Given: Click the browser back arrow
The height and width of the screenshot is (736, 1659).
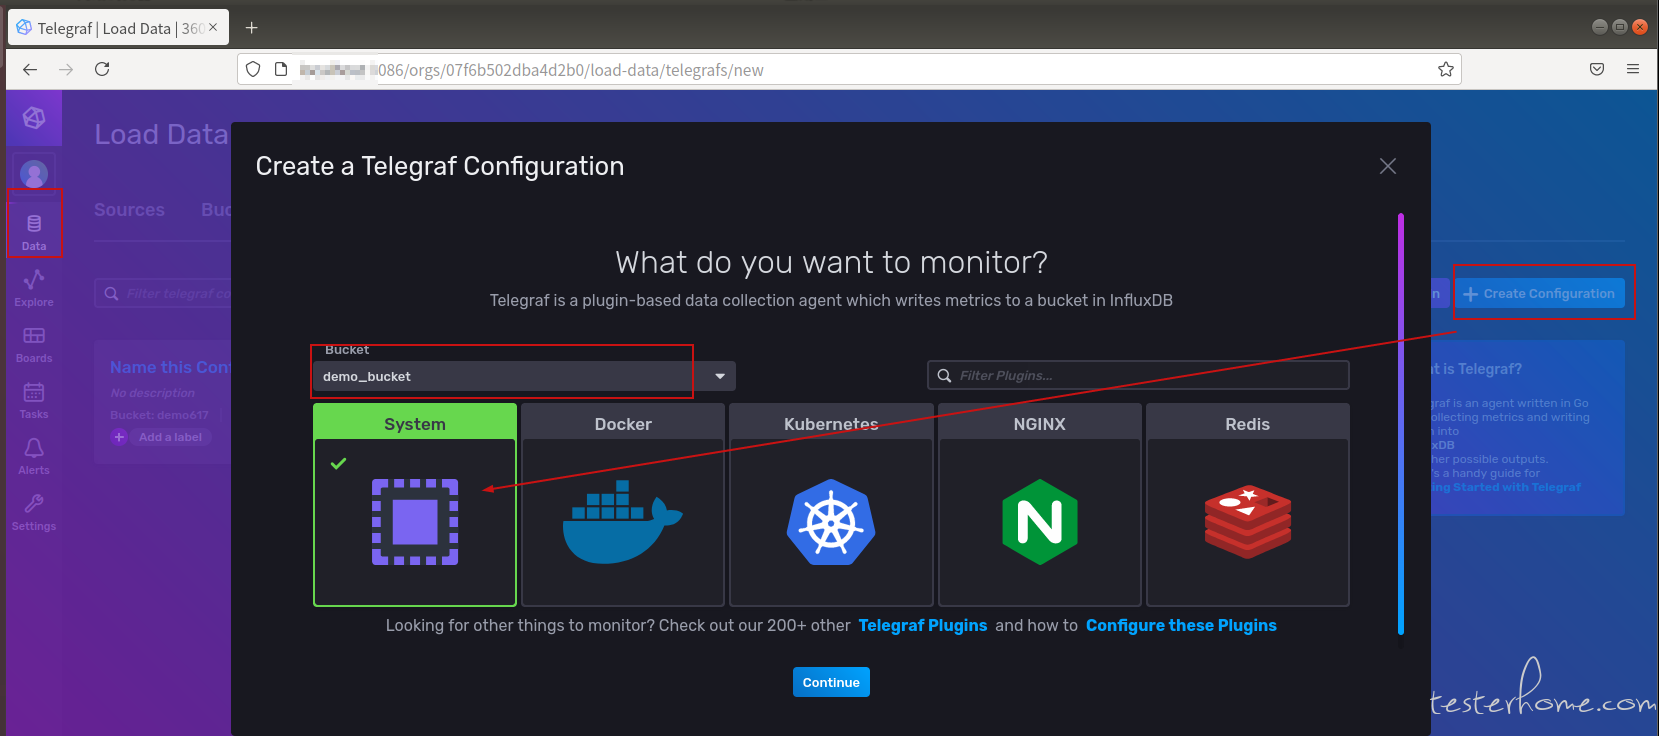Looking at the screenshot, I should (x=30, y=69).
